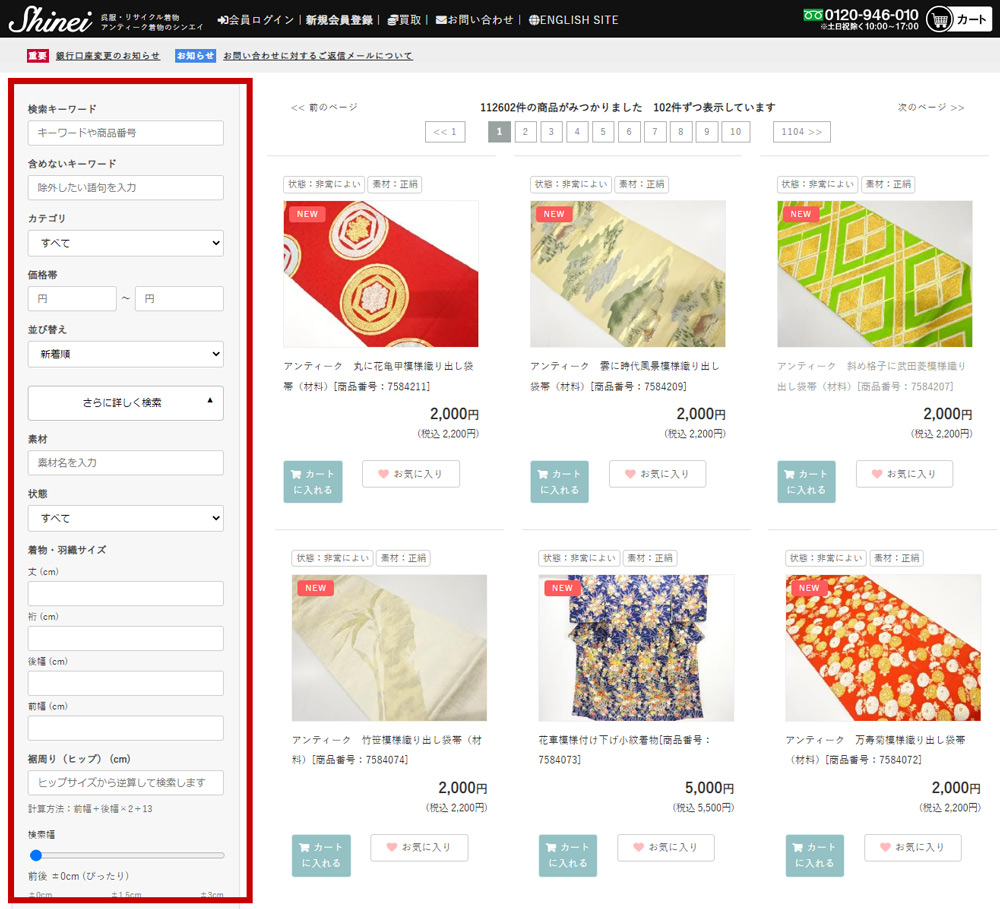Open the 状態 condition dropdown
Image resolution: width=1000 pixels, height=909 pixels.
coord(125,518)
